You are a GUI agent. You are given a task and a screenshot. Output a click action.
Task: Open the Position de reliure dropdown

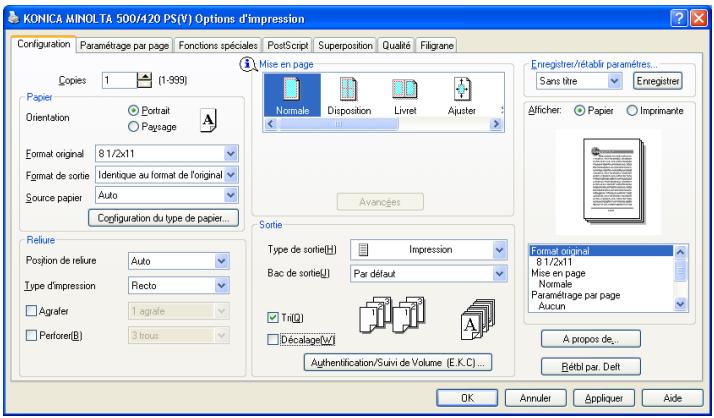(178, 261)
